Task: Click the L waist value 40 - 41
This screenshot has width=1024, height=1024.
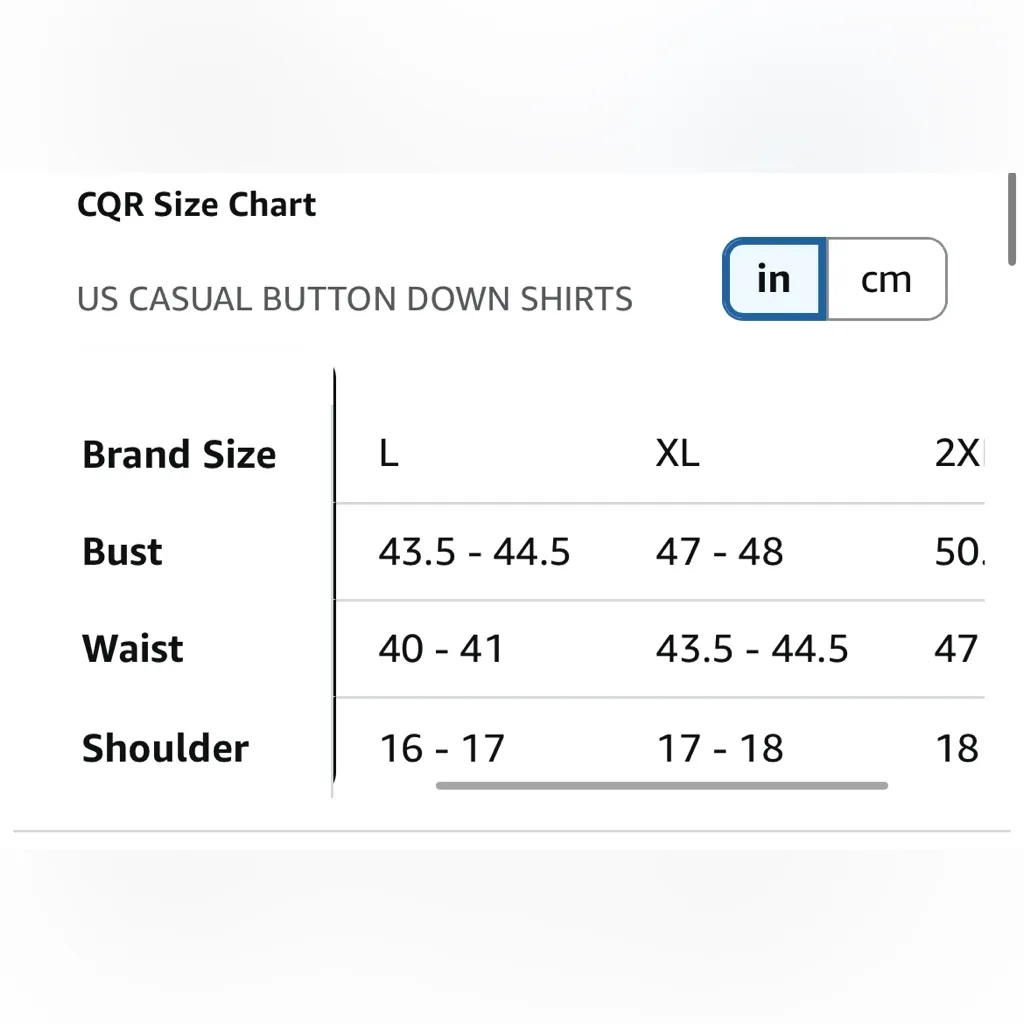Action: (440, 648)
